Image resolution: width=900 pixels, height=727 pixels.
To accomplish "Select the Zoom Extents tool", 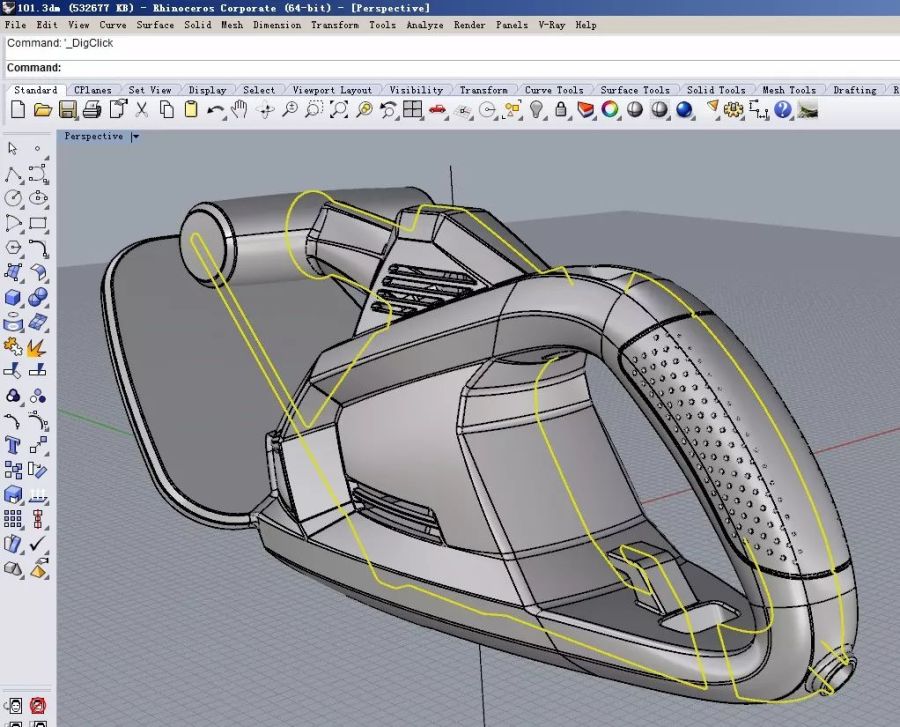I will coord(339,110).
